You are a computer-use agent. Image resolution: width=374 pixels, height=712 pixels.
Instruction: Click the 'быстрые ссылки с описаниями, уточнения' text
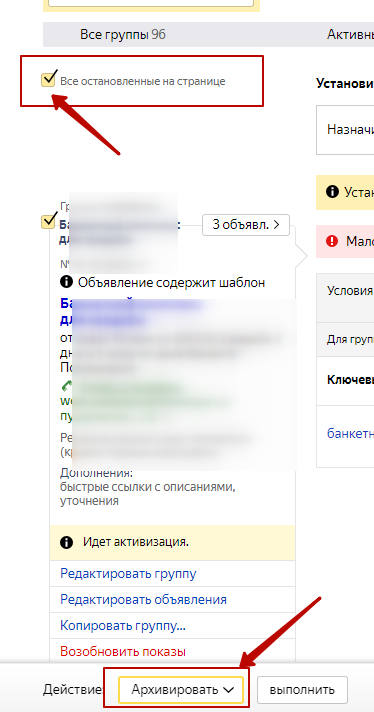[x=148, y=494]
